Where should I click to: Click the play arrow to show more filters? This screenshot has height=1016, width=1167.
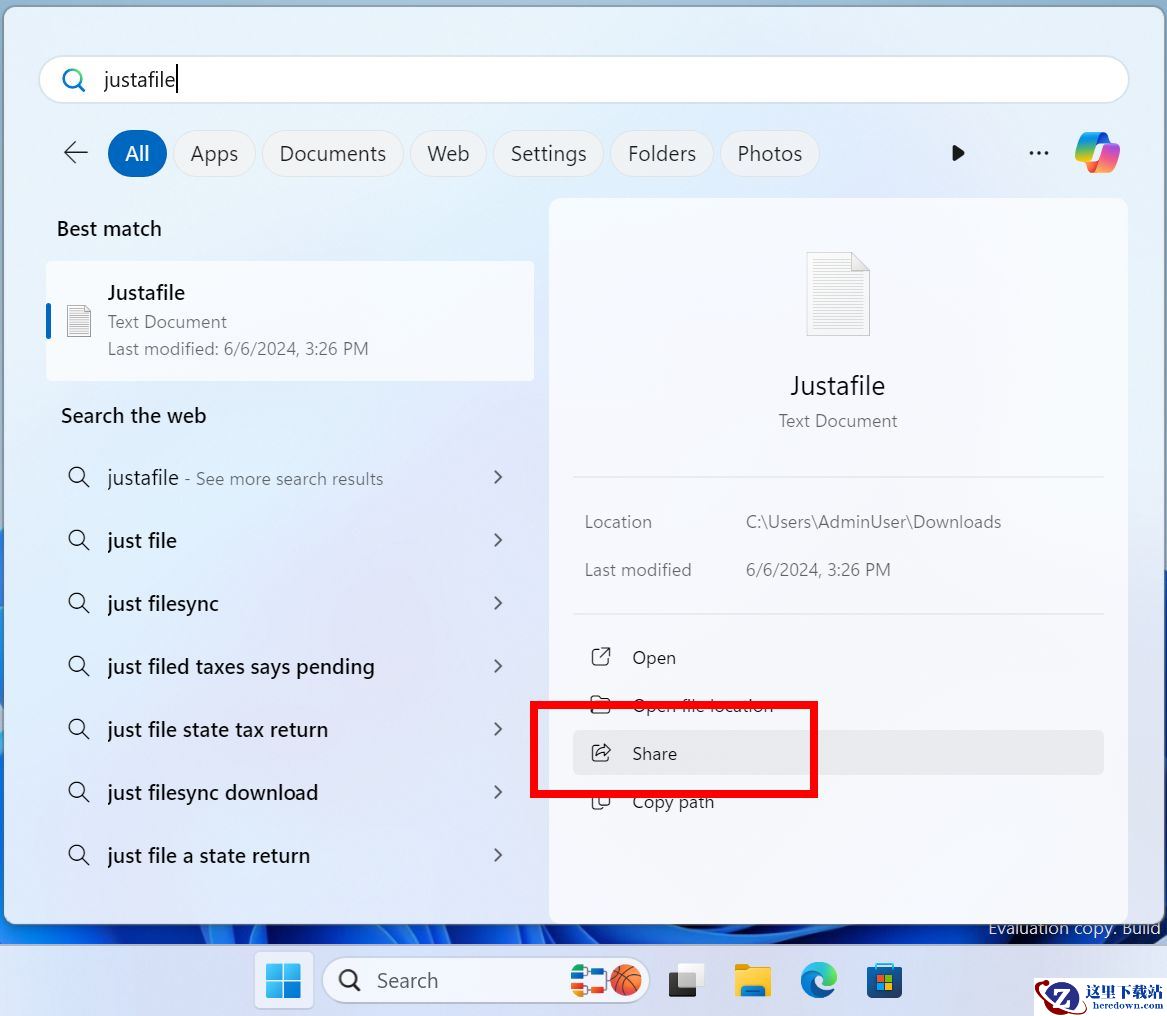coord(958,153)
